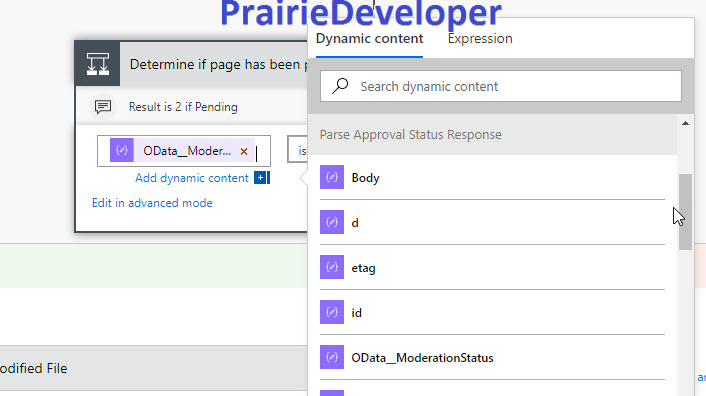Click the comment note icon
The width and height of the screenshot is (706, 396).
pos(103,107)
